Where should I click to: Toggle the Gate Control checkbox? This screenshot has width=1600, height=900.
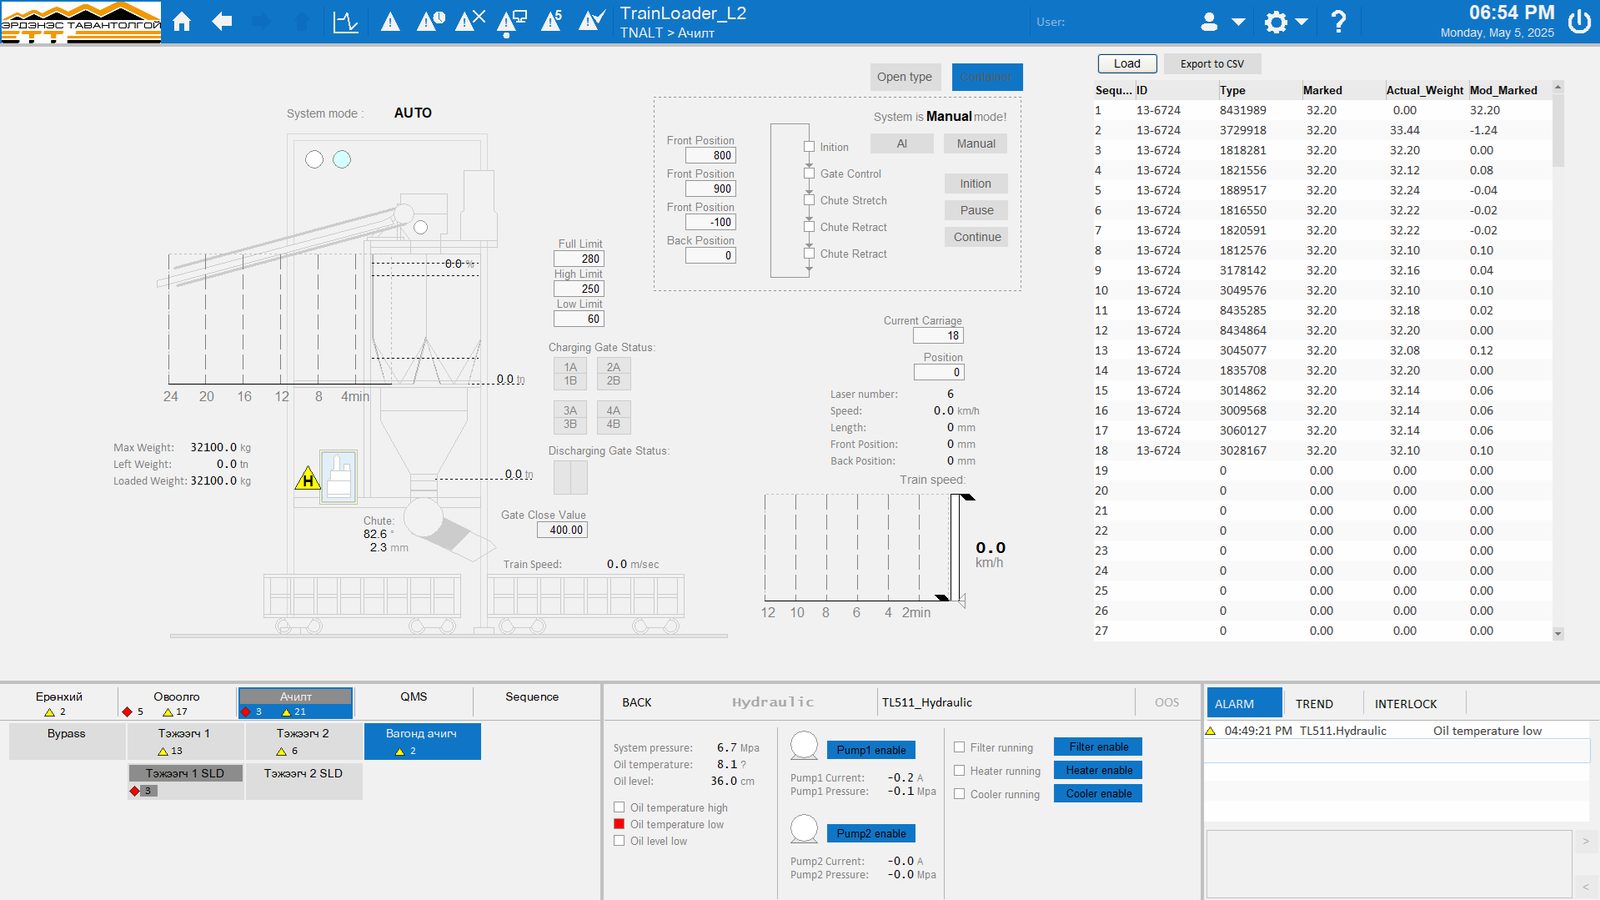pos(810,173)
